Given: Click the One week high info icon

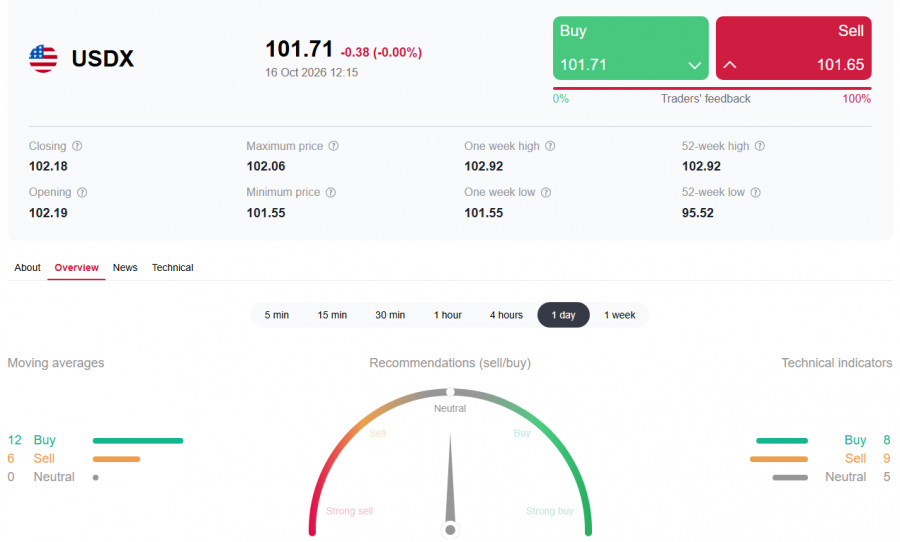Looking at the screenshot, I should click(x=550, y=146).
